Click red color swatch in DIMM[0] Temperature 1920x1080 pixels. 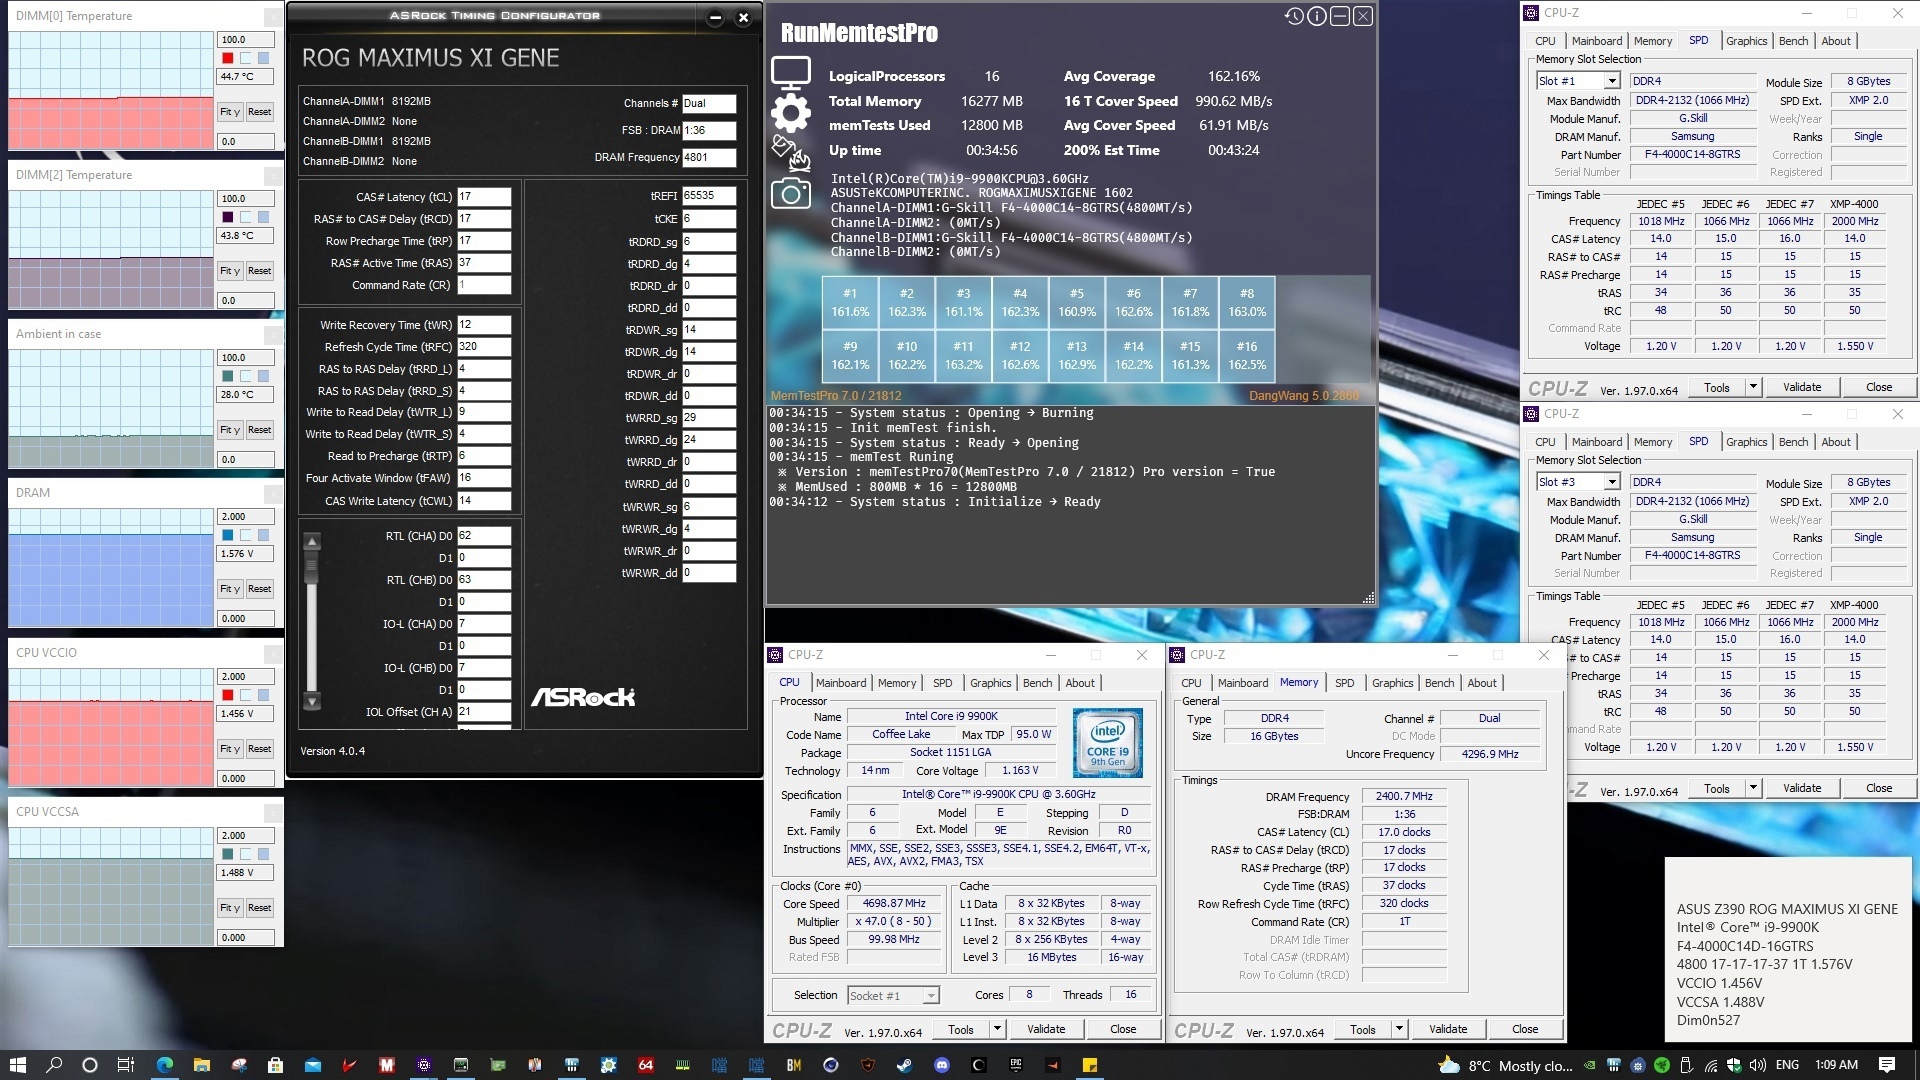tap(228, 58)
